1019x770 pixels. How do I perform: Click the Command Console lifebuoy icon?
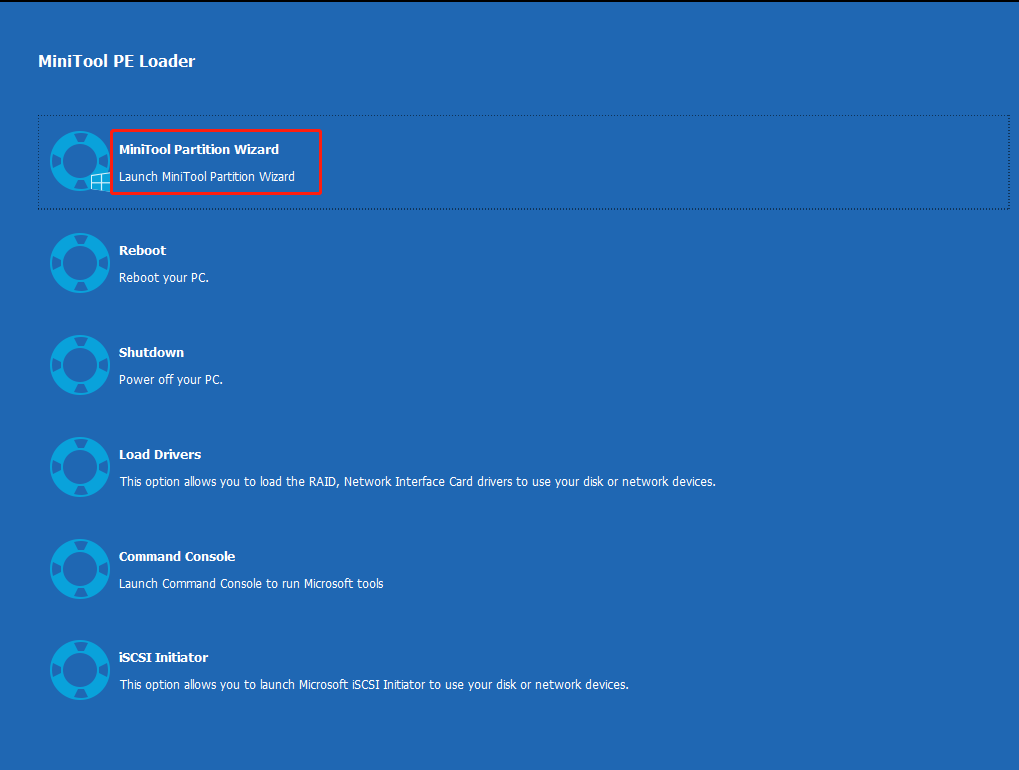pyautogui.click(x=80, y=569)
